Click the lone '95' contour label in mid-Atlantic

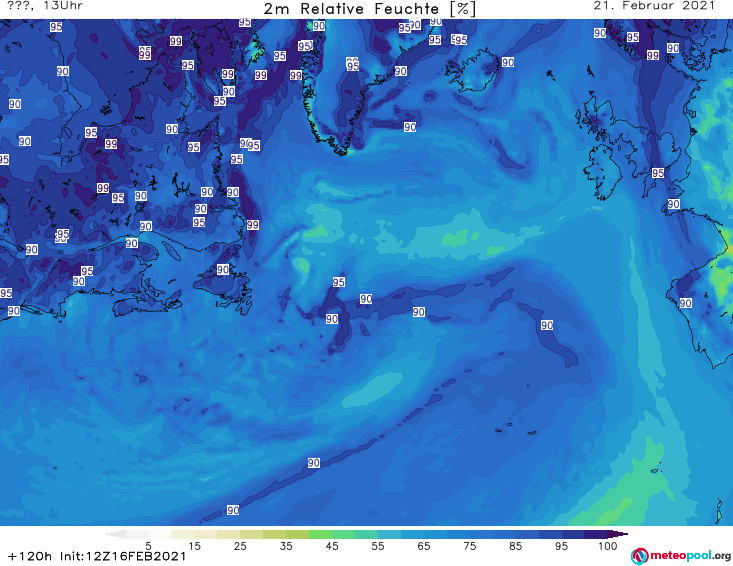(x=339, y=282)
